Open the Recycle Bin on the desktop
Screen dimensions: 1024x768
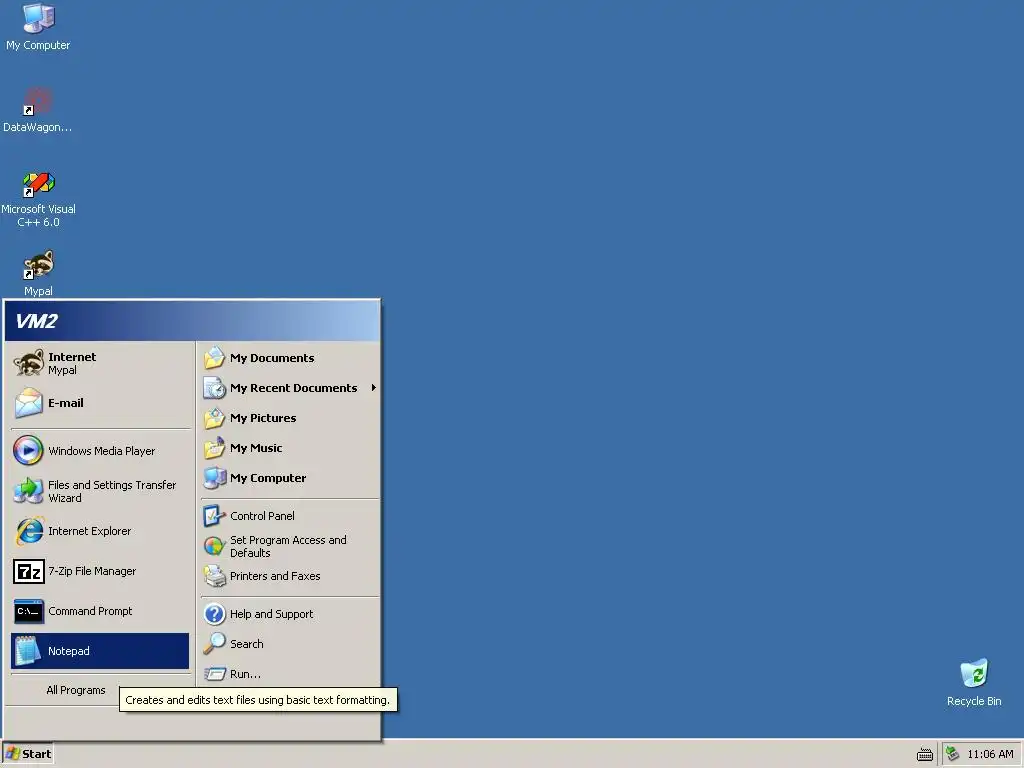[x=974, y=682]
